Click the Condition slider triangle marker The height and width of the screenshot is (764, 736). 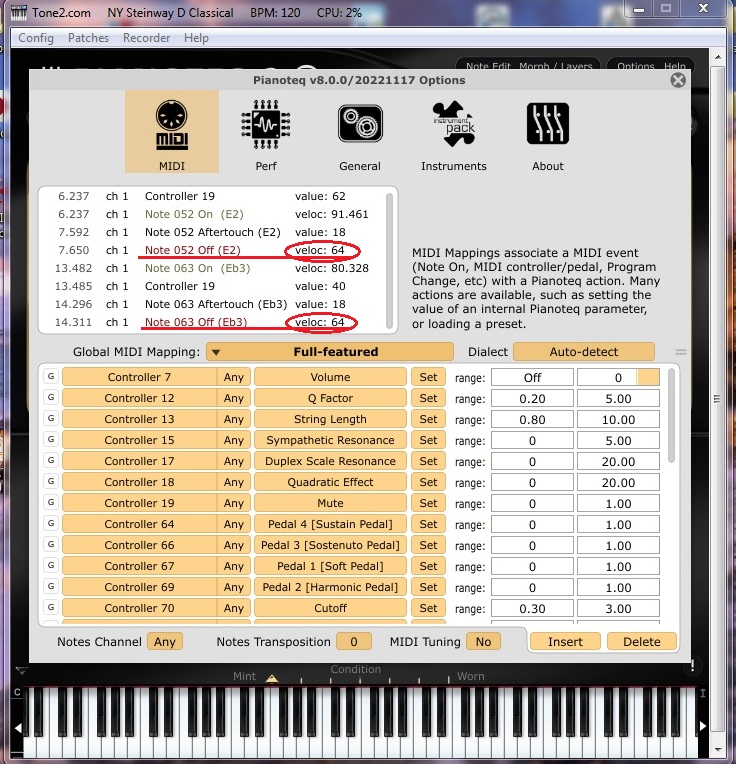point(272,678)
